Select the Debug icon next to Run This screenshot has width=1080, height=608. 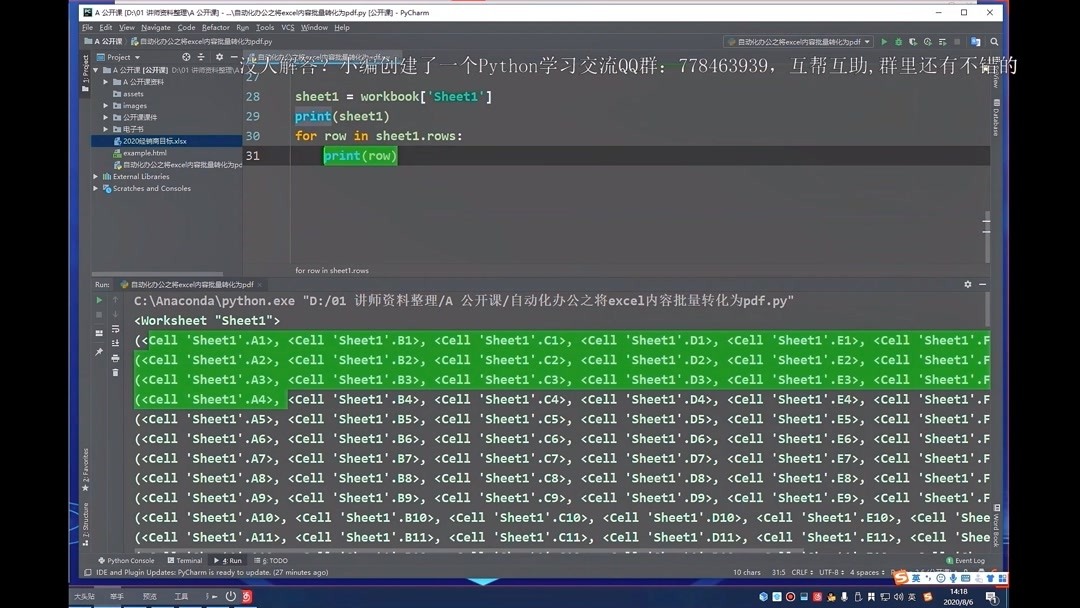pos(901,42)
